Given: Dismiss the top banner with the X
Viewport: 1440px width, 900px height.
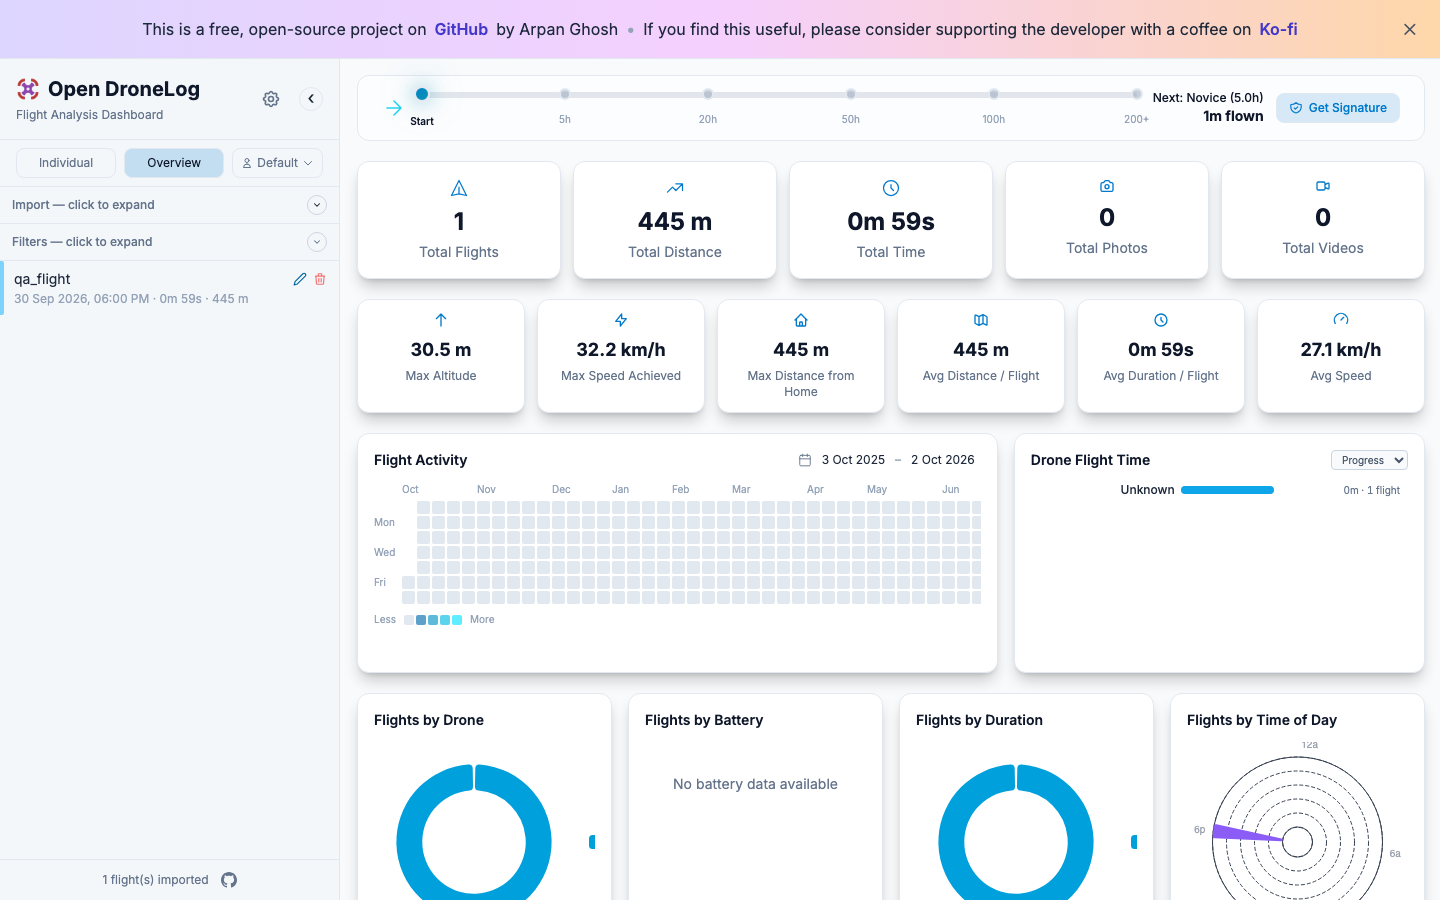Looking at the screenshot, I should click(x=1410, y=29).
